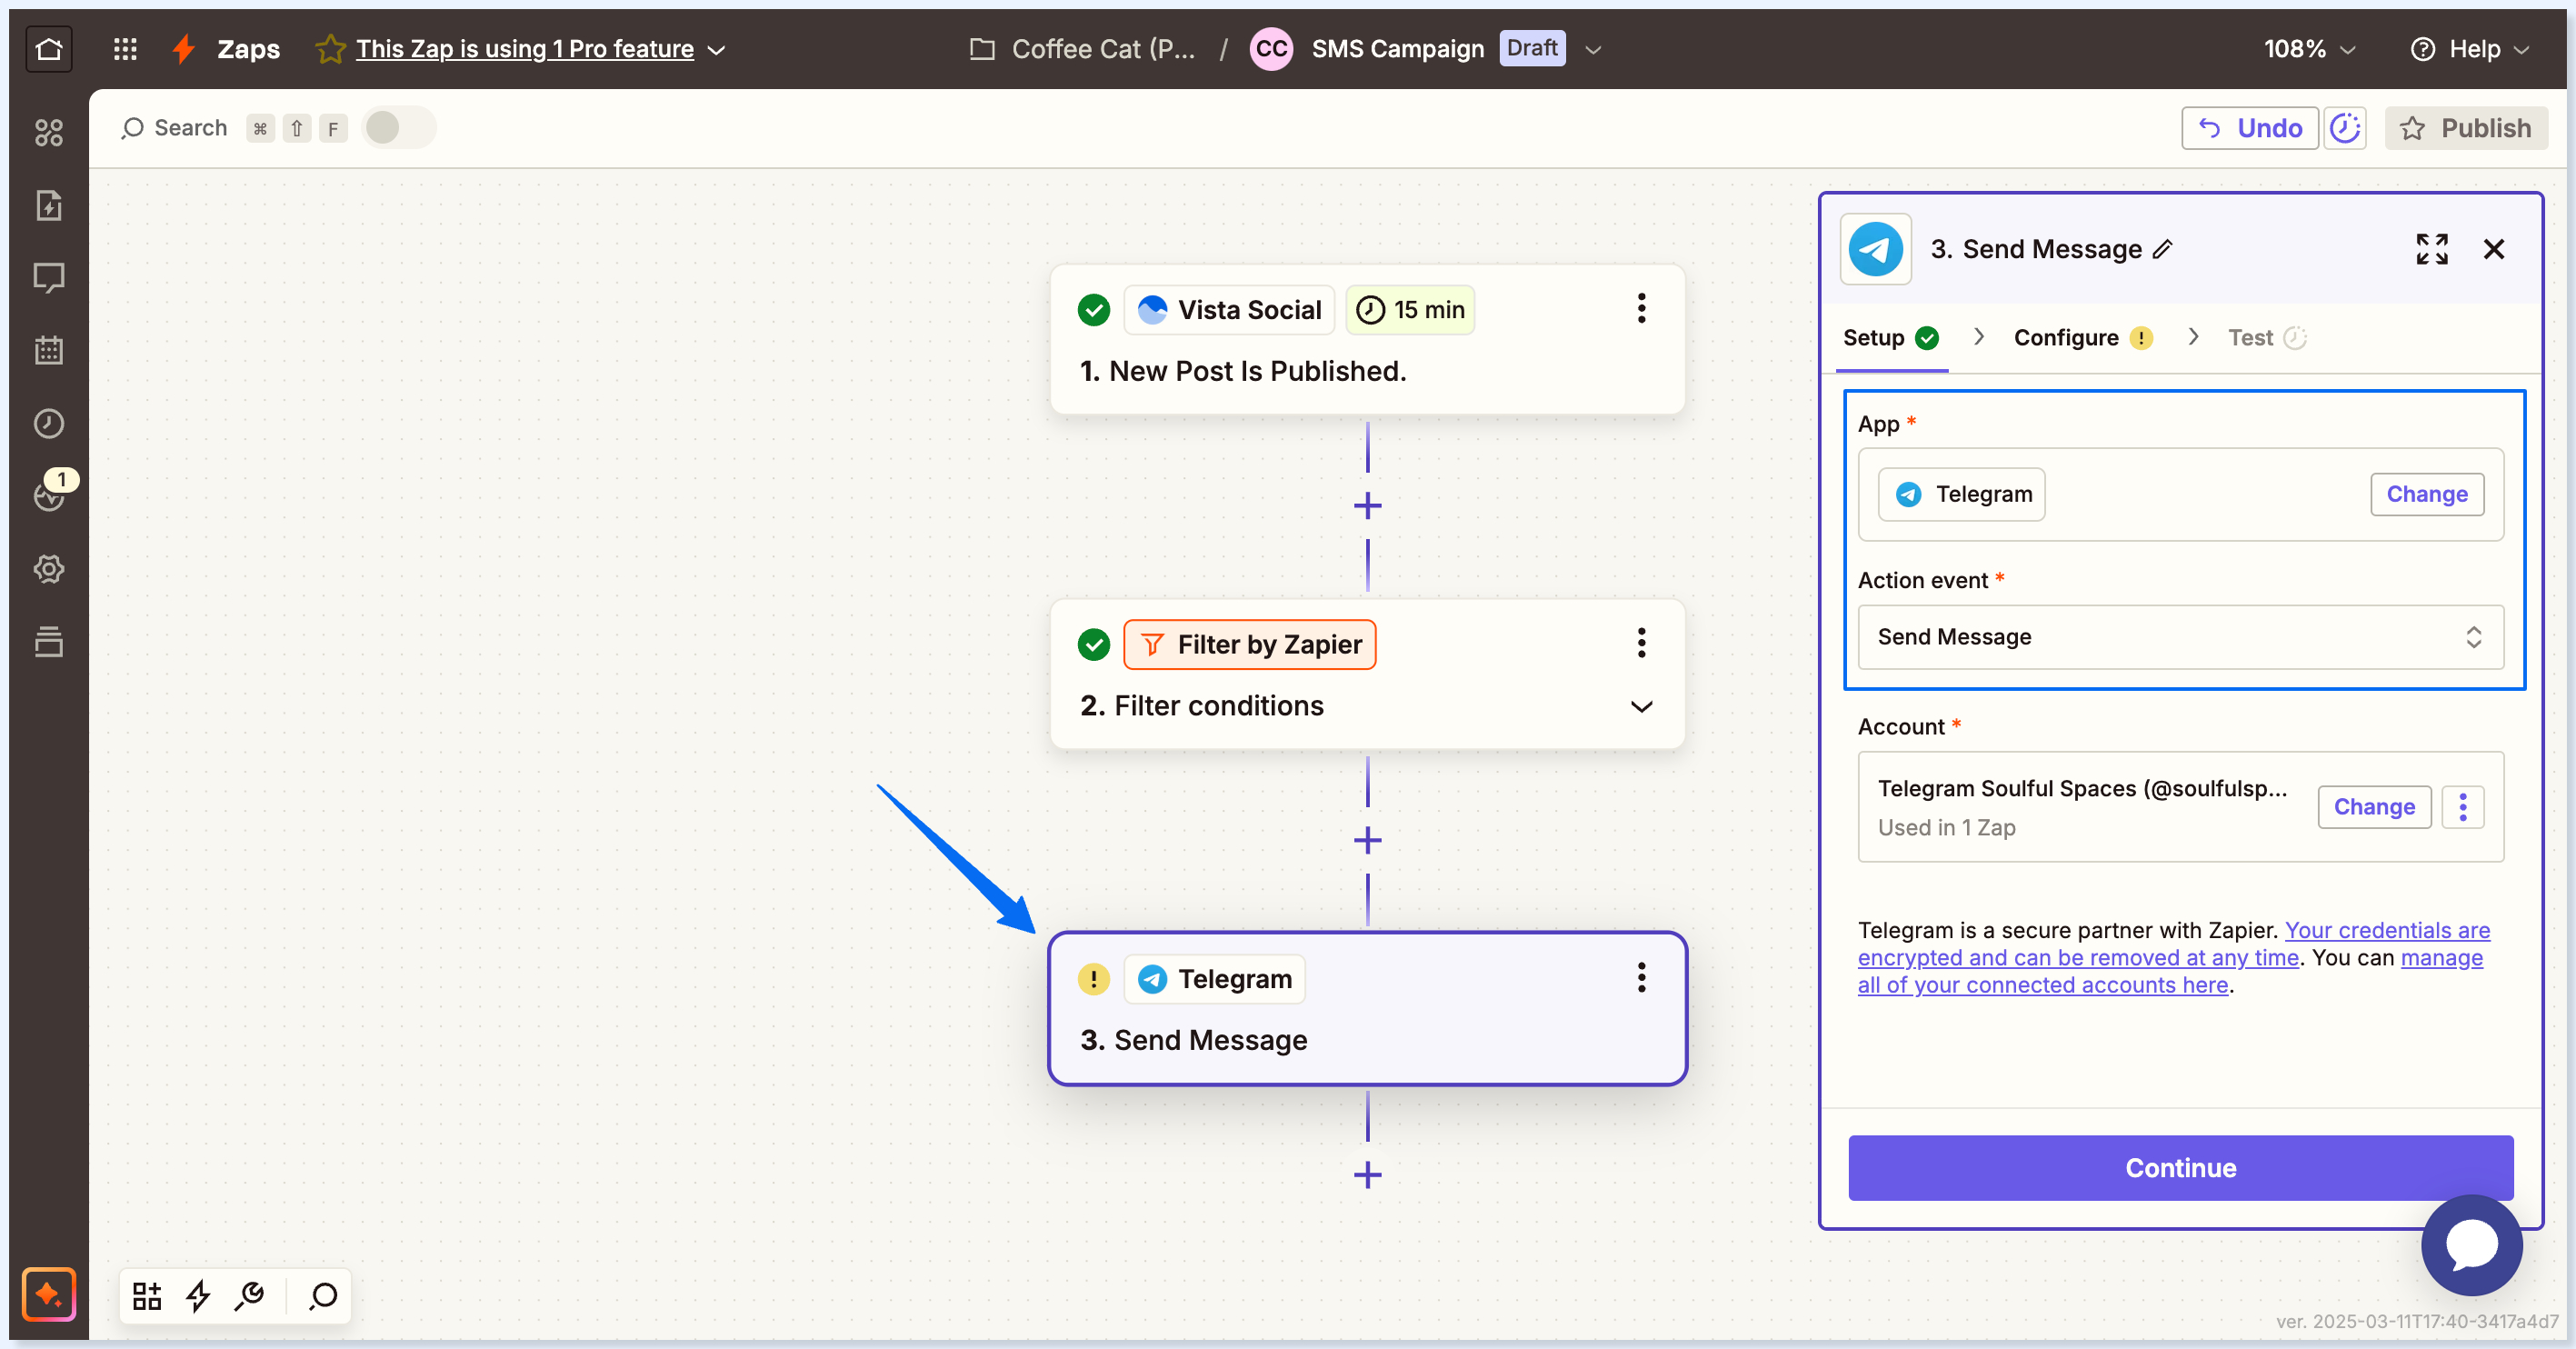Open the sidebar history clock icon
Viewport: 2576px width, 1349px height.
(x=49, y=424)
